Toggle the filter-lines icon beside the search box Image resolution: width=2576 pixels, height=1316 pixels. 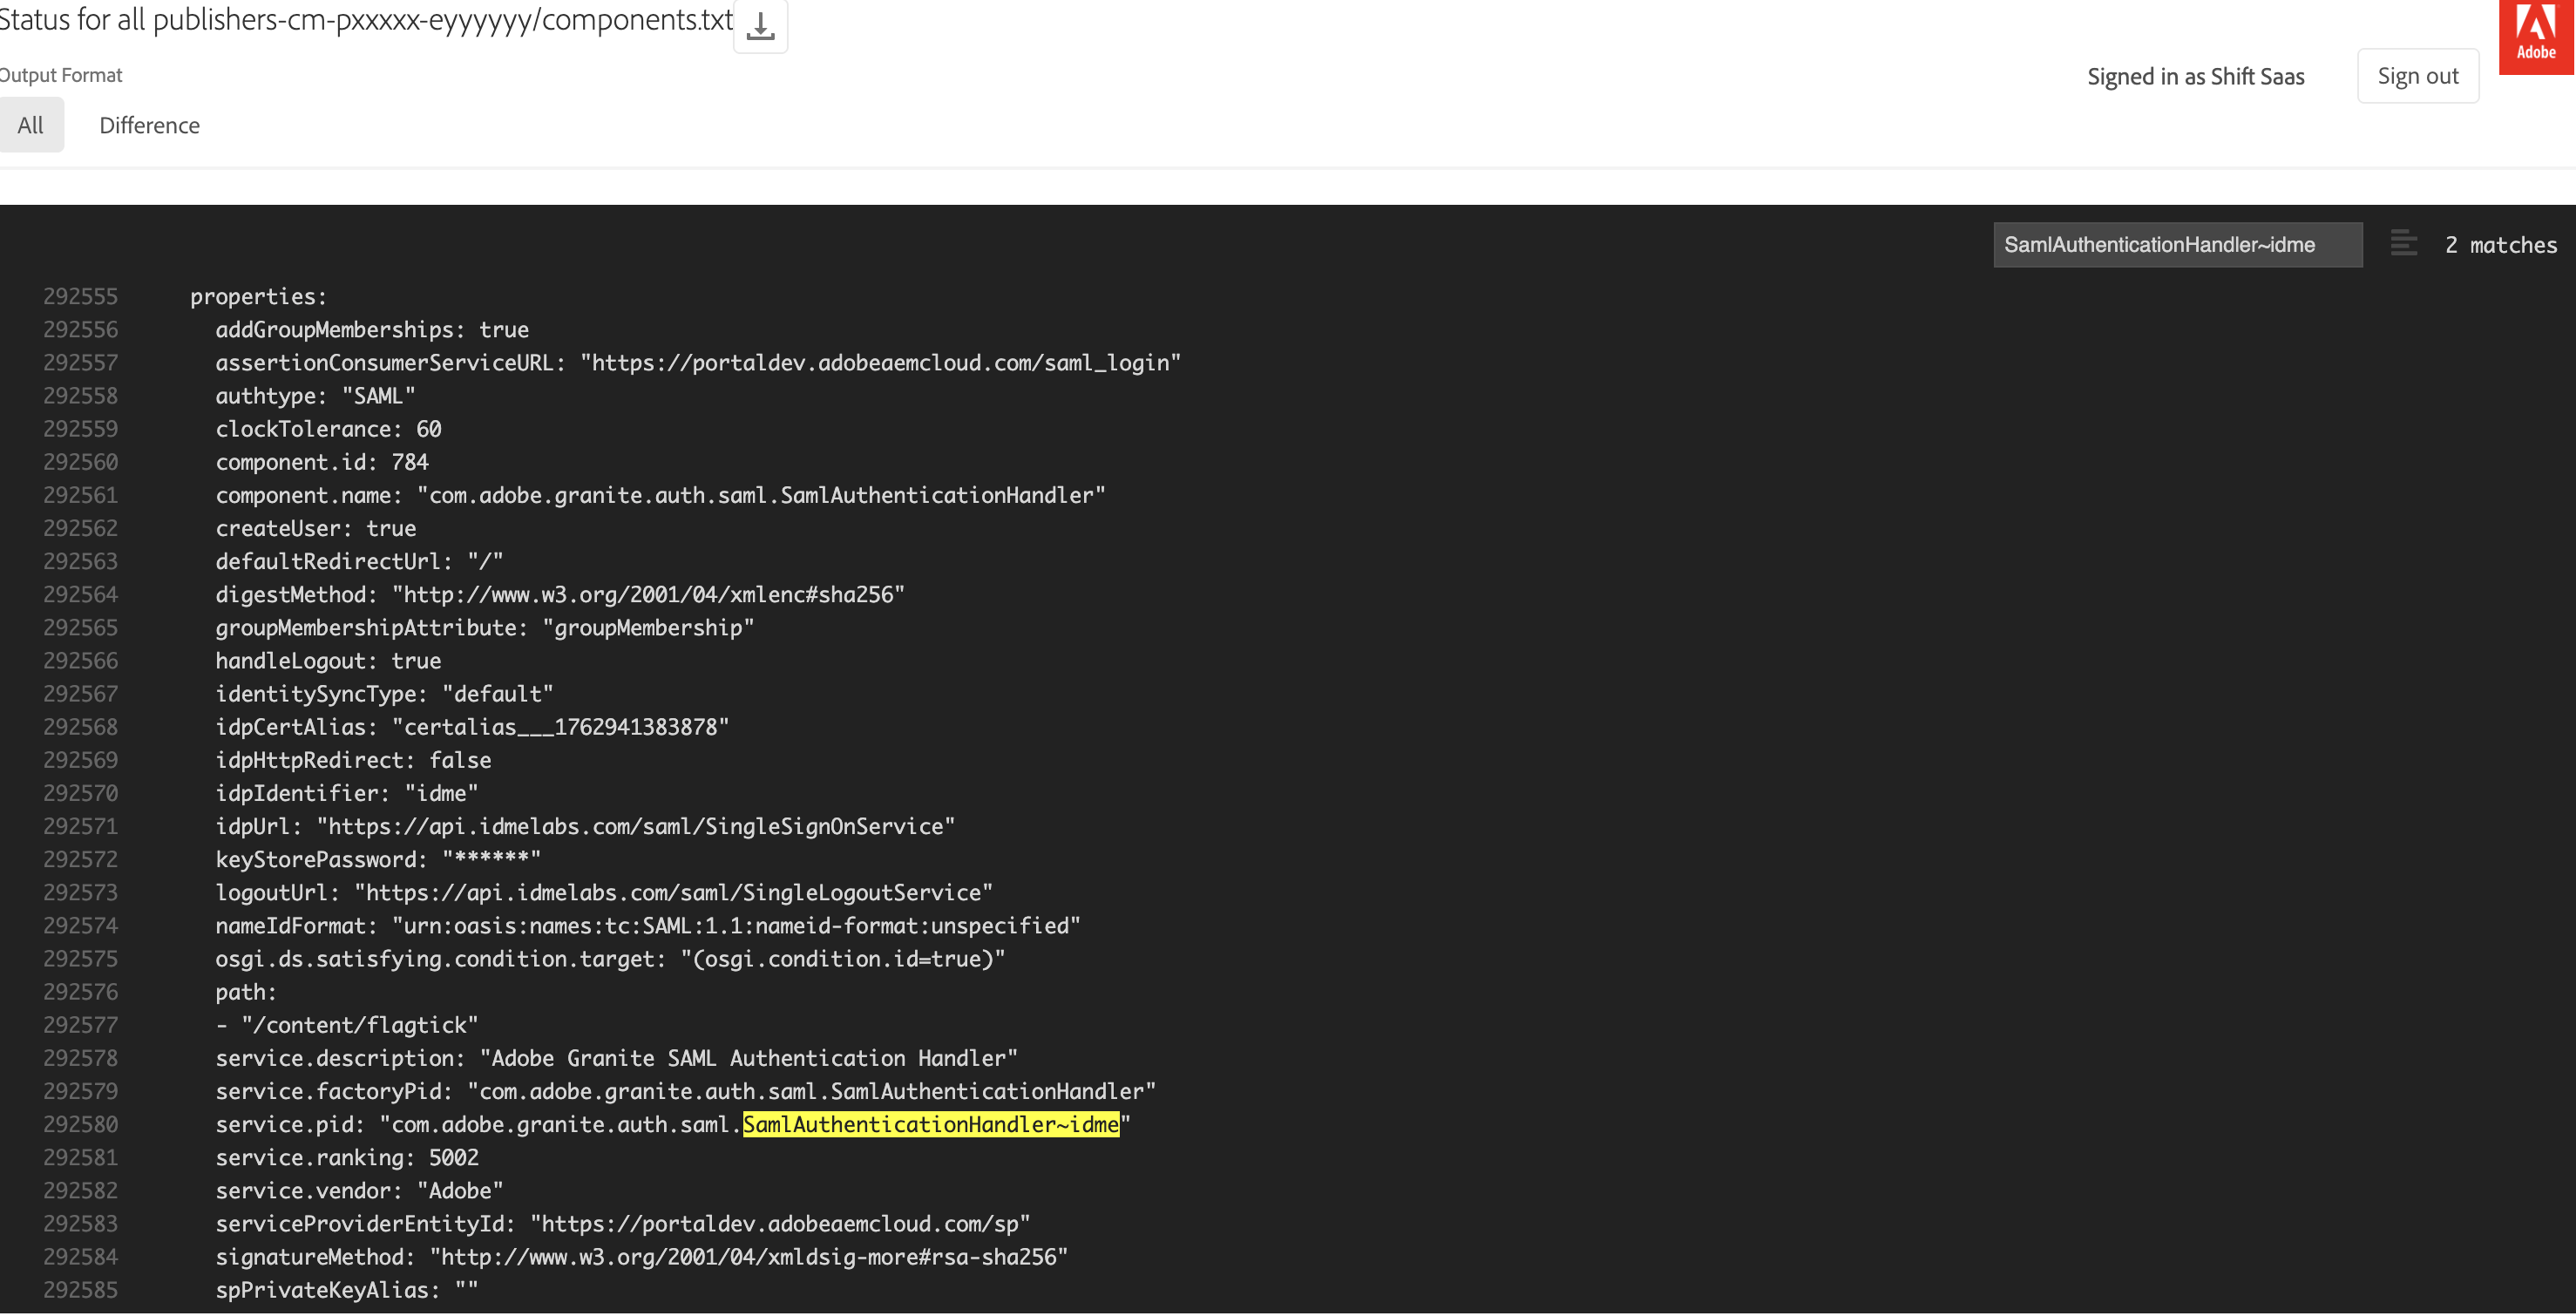(2403, 244)
